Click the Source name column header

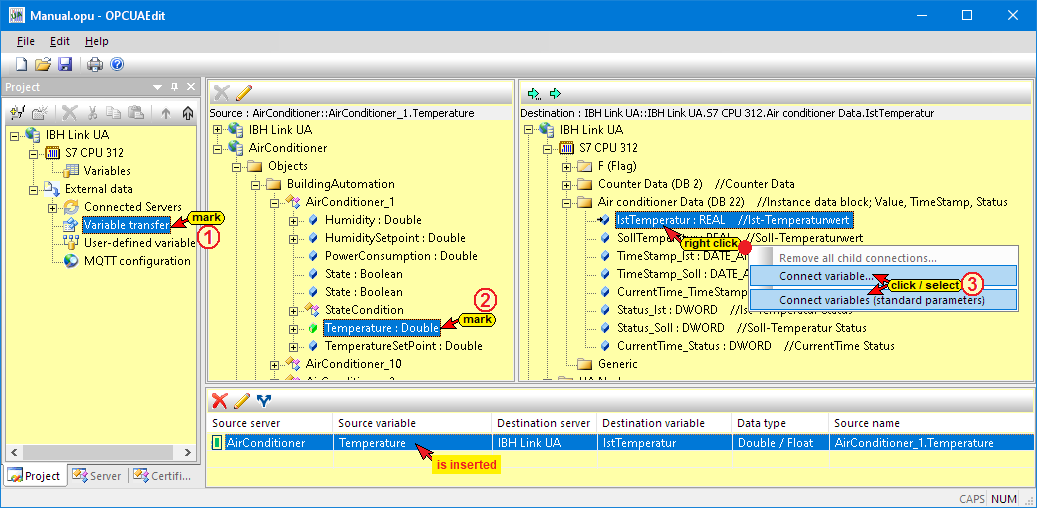(x=931, y=423)
